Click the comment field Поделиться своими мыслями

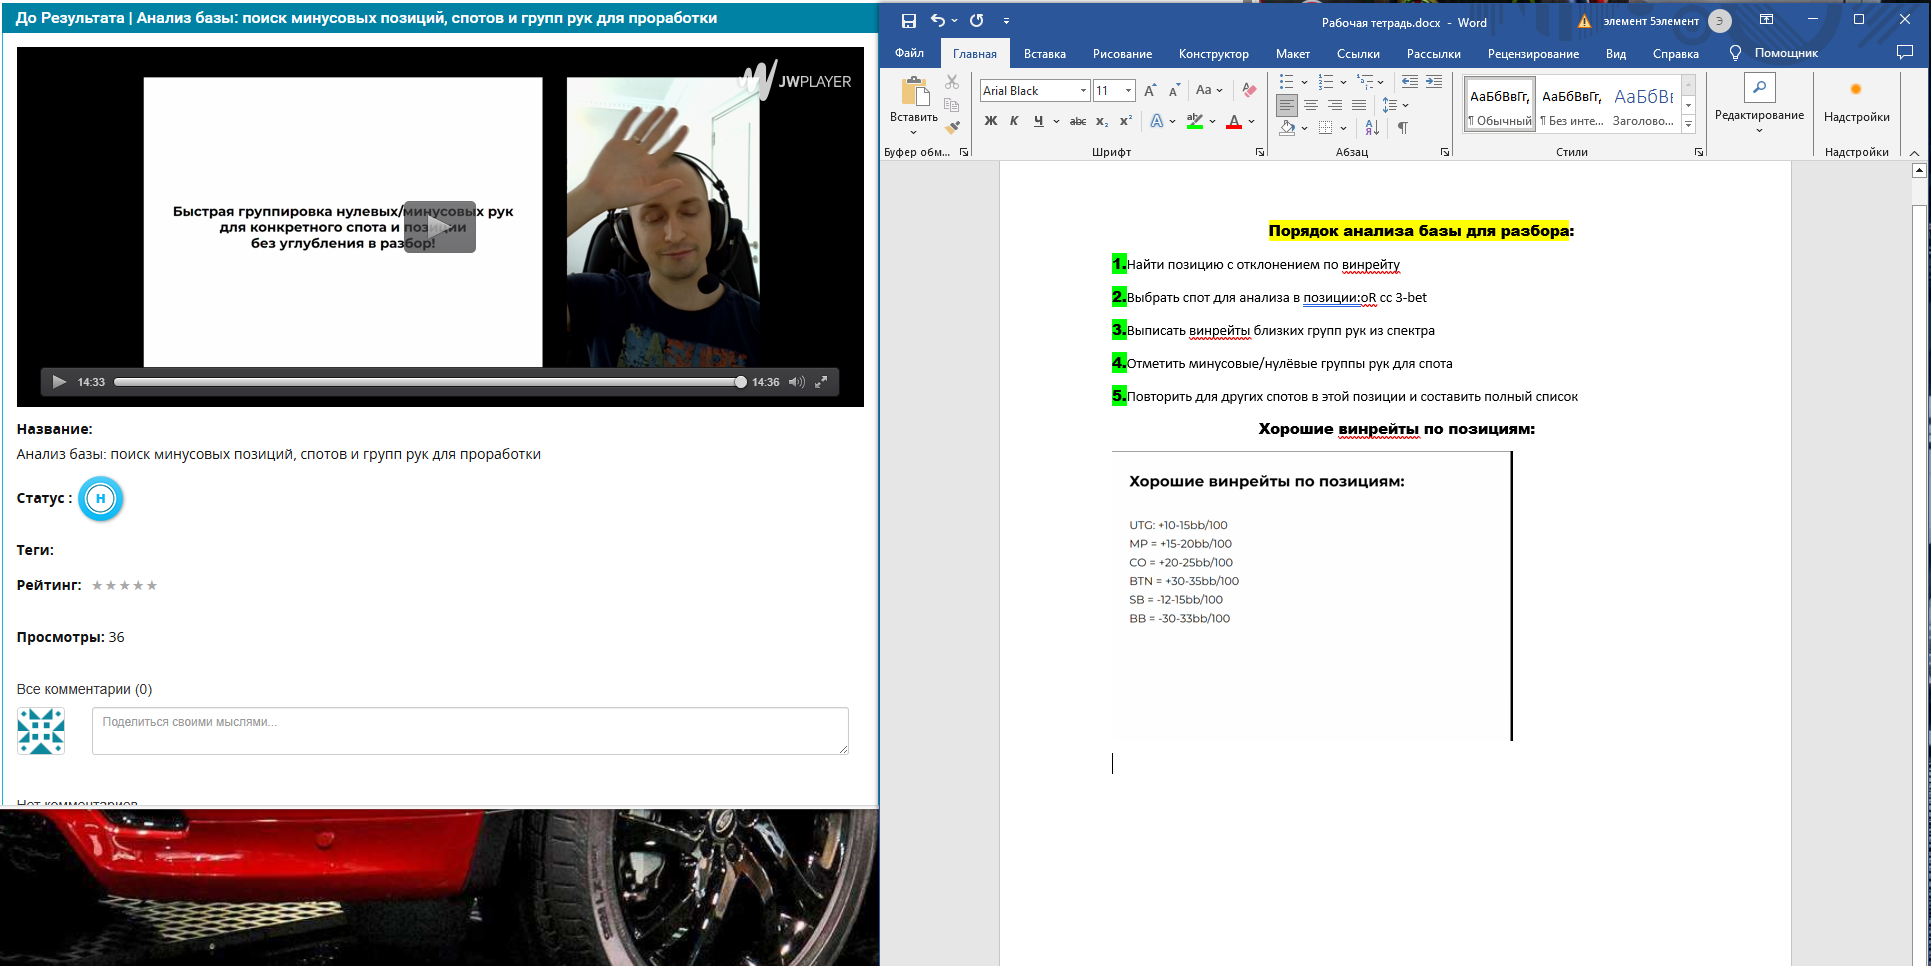470,731
